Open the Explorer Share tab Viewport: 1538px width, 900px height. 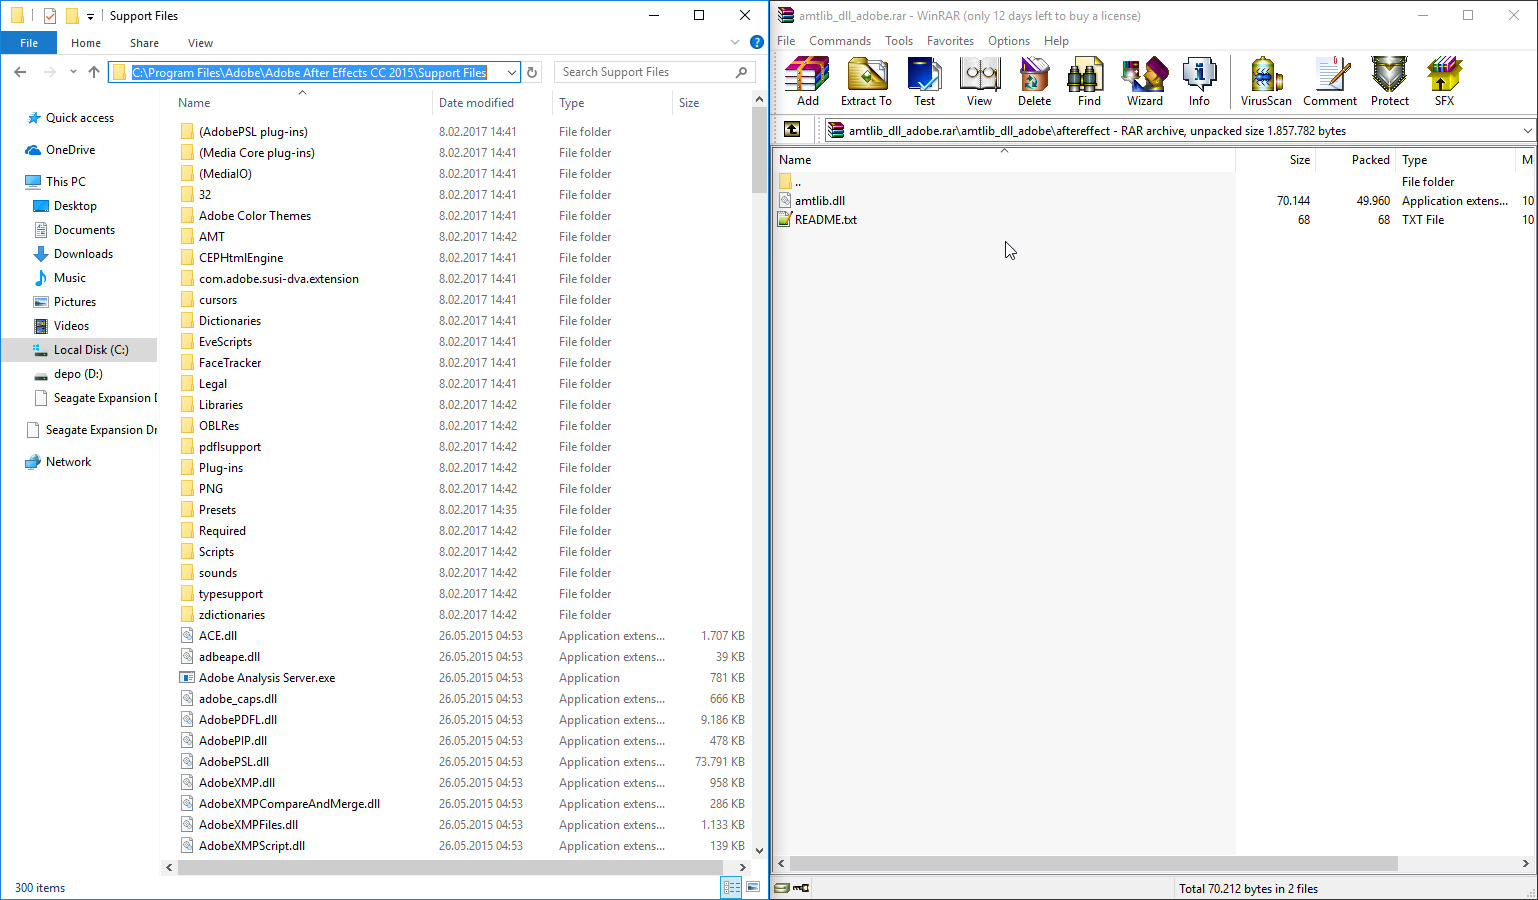coord(144,43)
